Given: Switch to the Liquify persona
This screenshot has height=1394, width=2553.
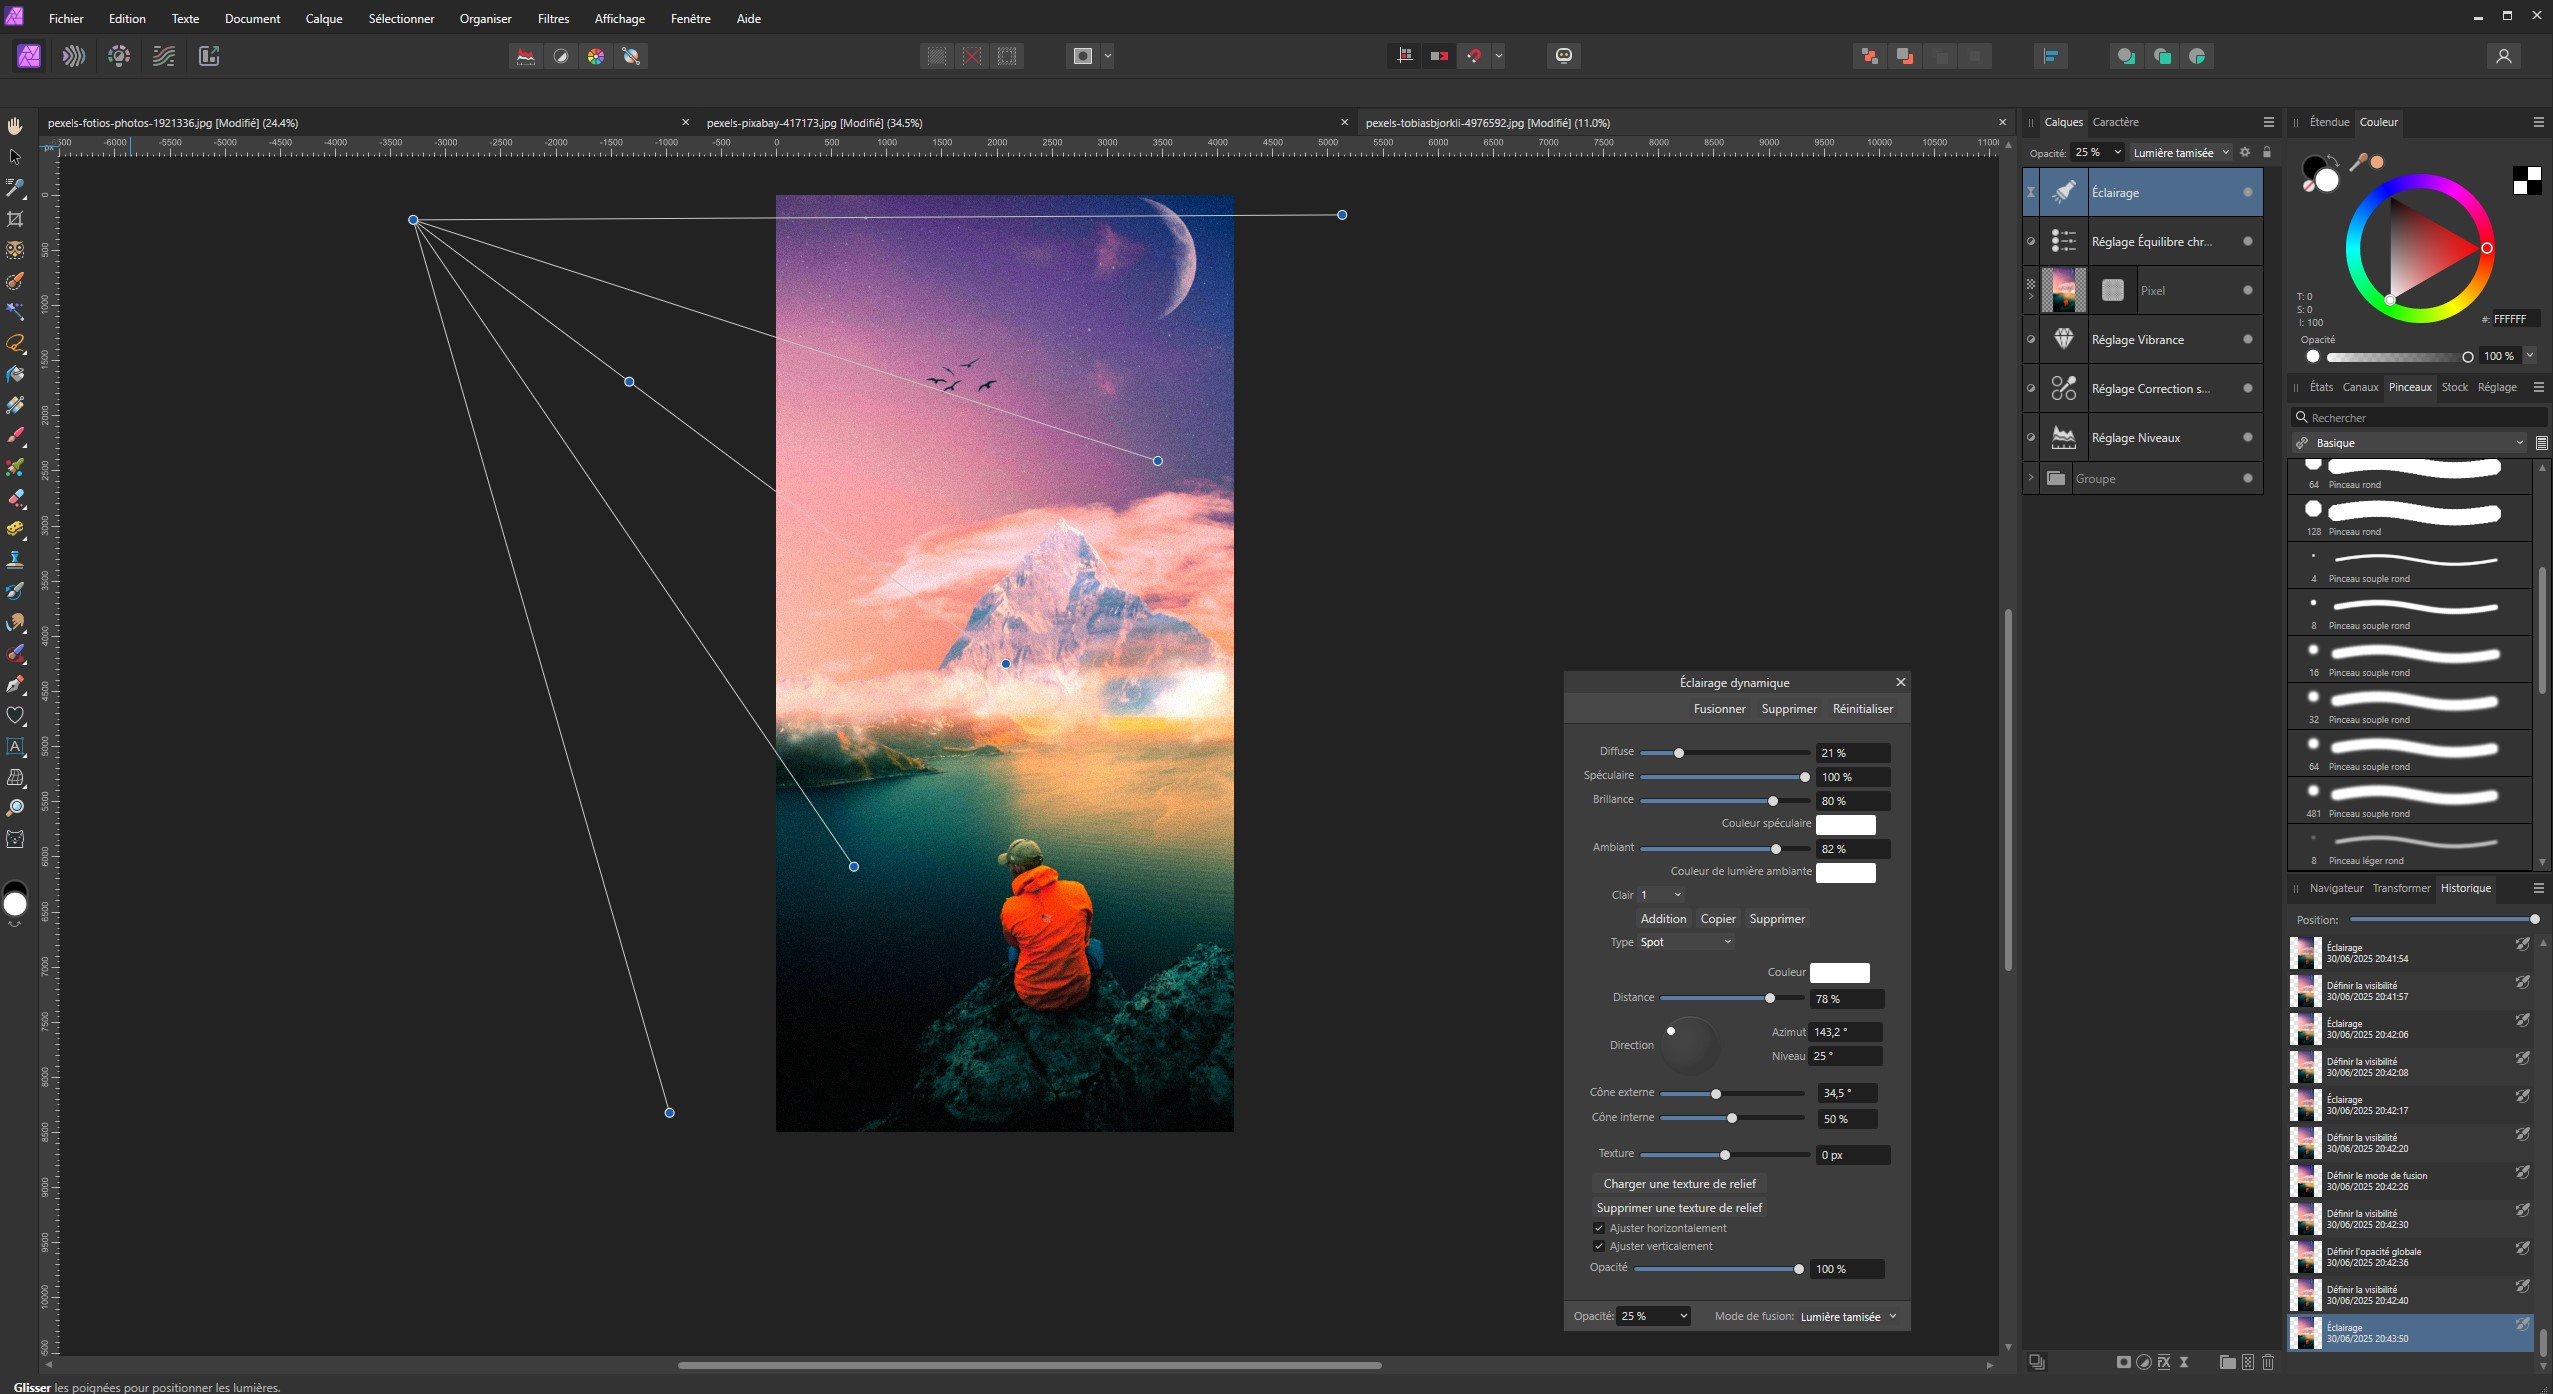Looking at the screenshot, I should [74, 56].
